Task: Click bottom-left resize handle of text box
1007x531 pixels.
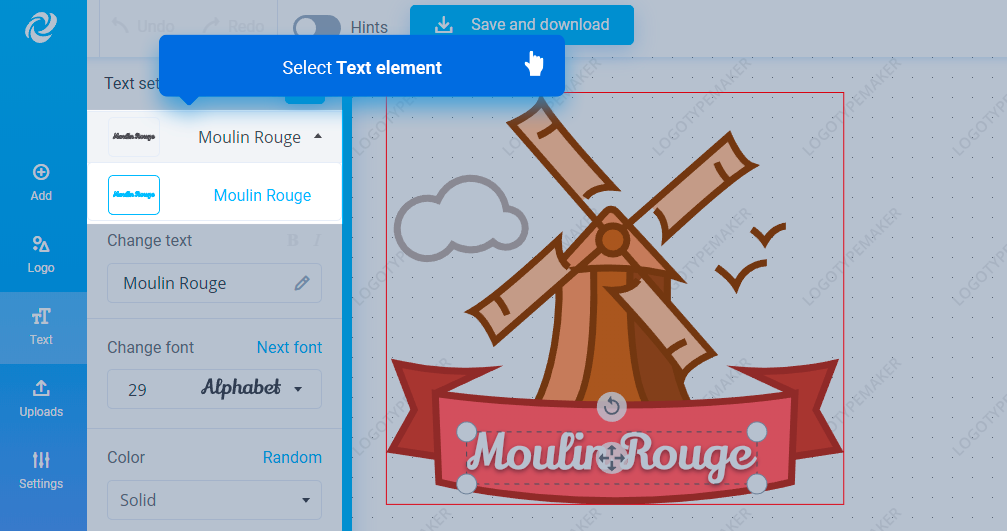Action: (466, 483)
